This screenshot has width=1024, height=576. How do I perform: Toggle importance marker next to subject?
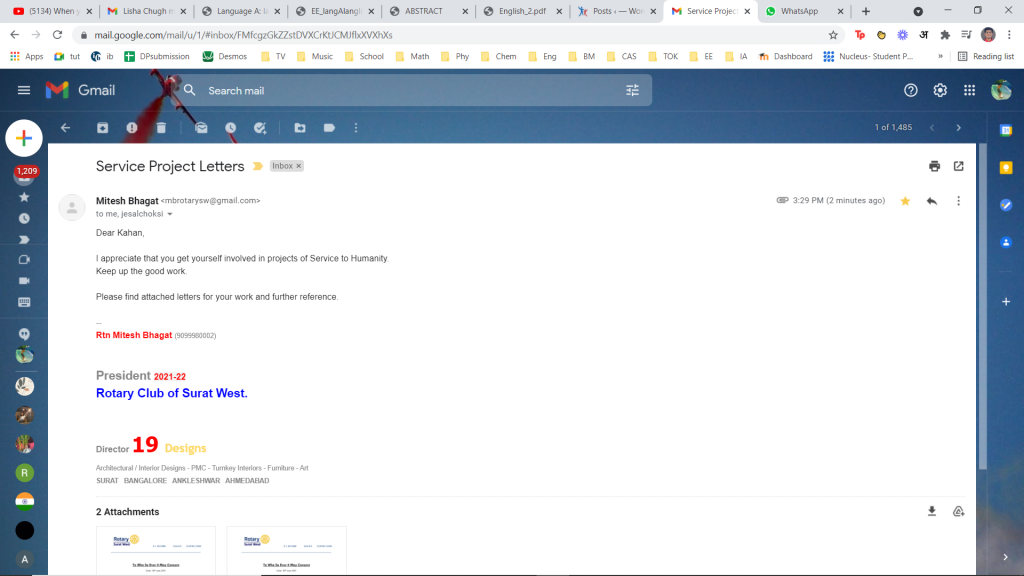(258, 166)
